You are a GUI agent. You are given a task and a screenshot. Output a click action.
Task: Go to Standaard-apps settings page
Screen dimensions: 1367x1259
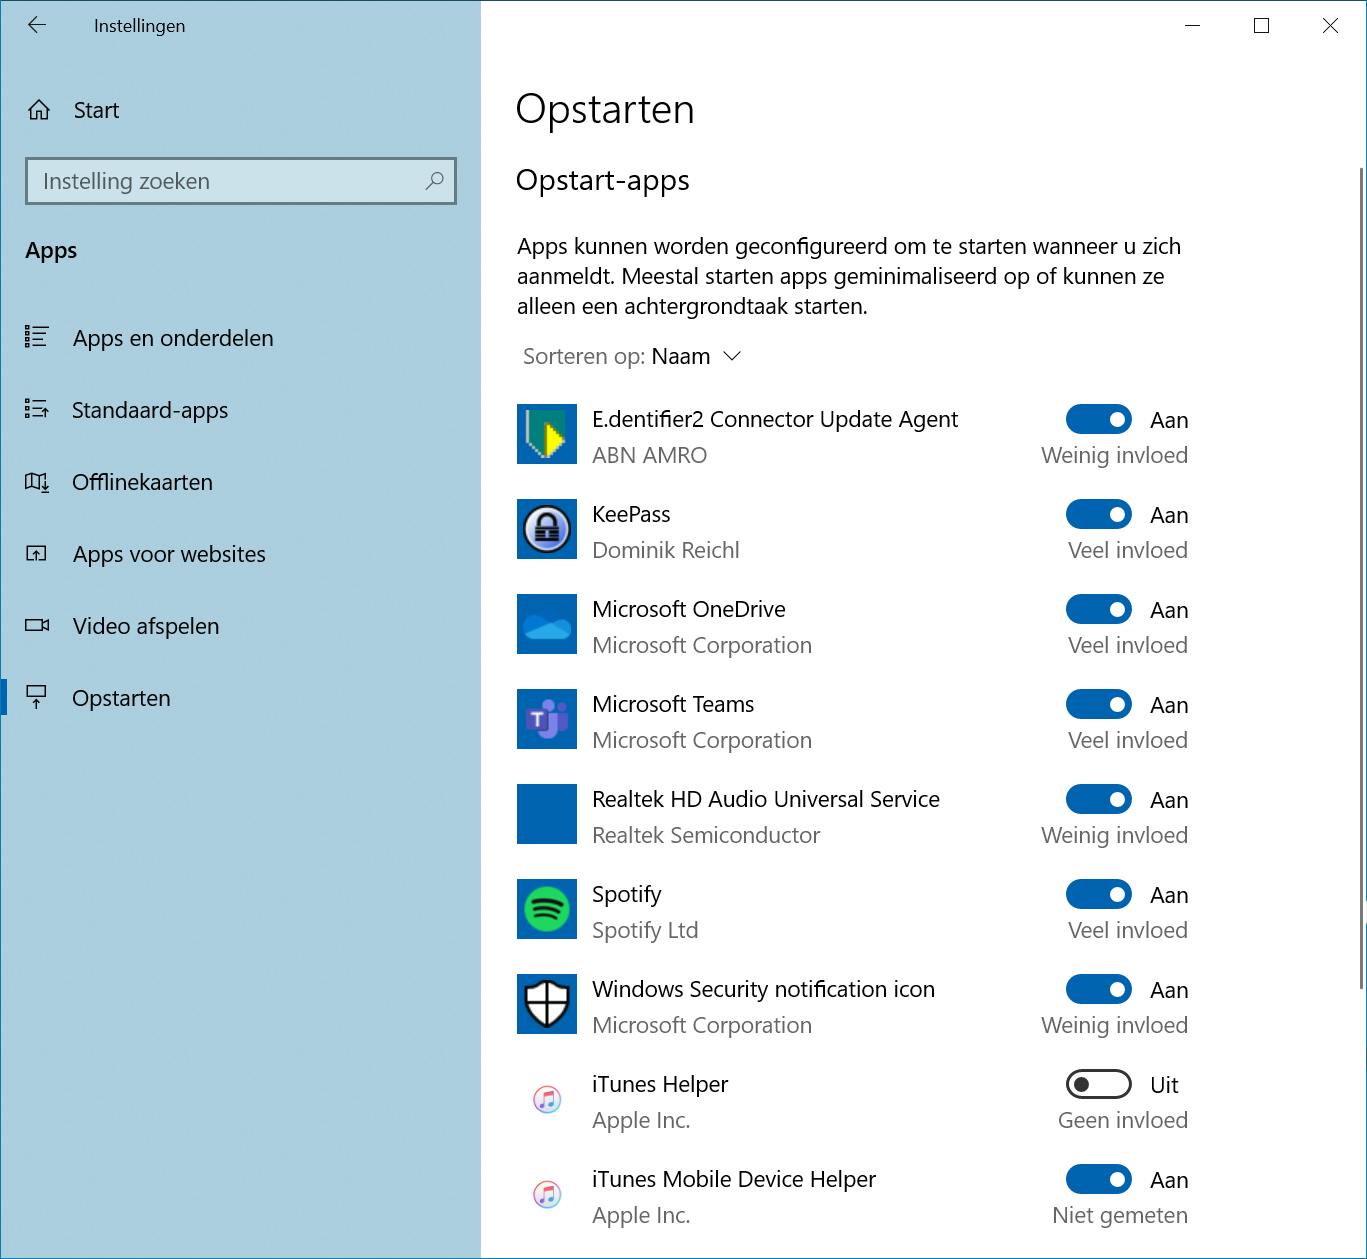(240, 410)
